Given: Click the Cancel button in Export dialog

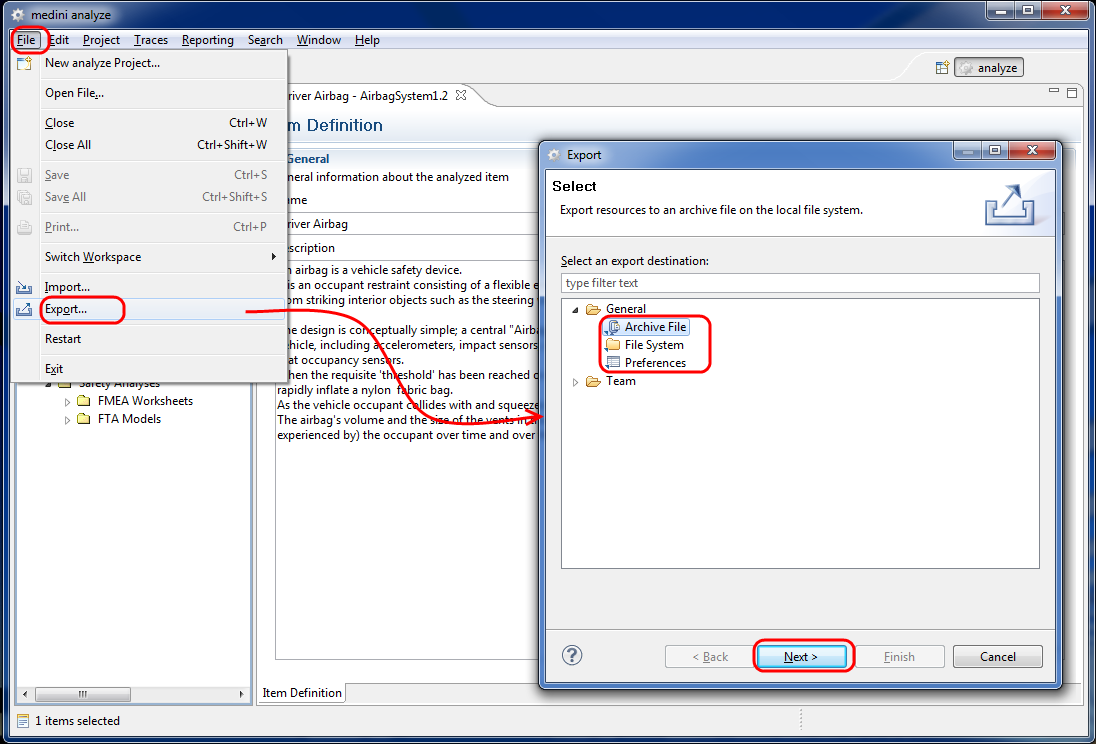Looking at the screenshot, I should click(997, 657).
